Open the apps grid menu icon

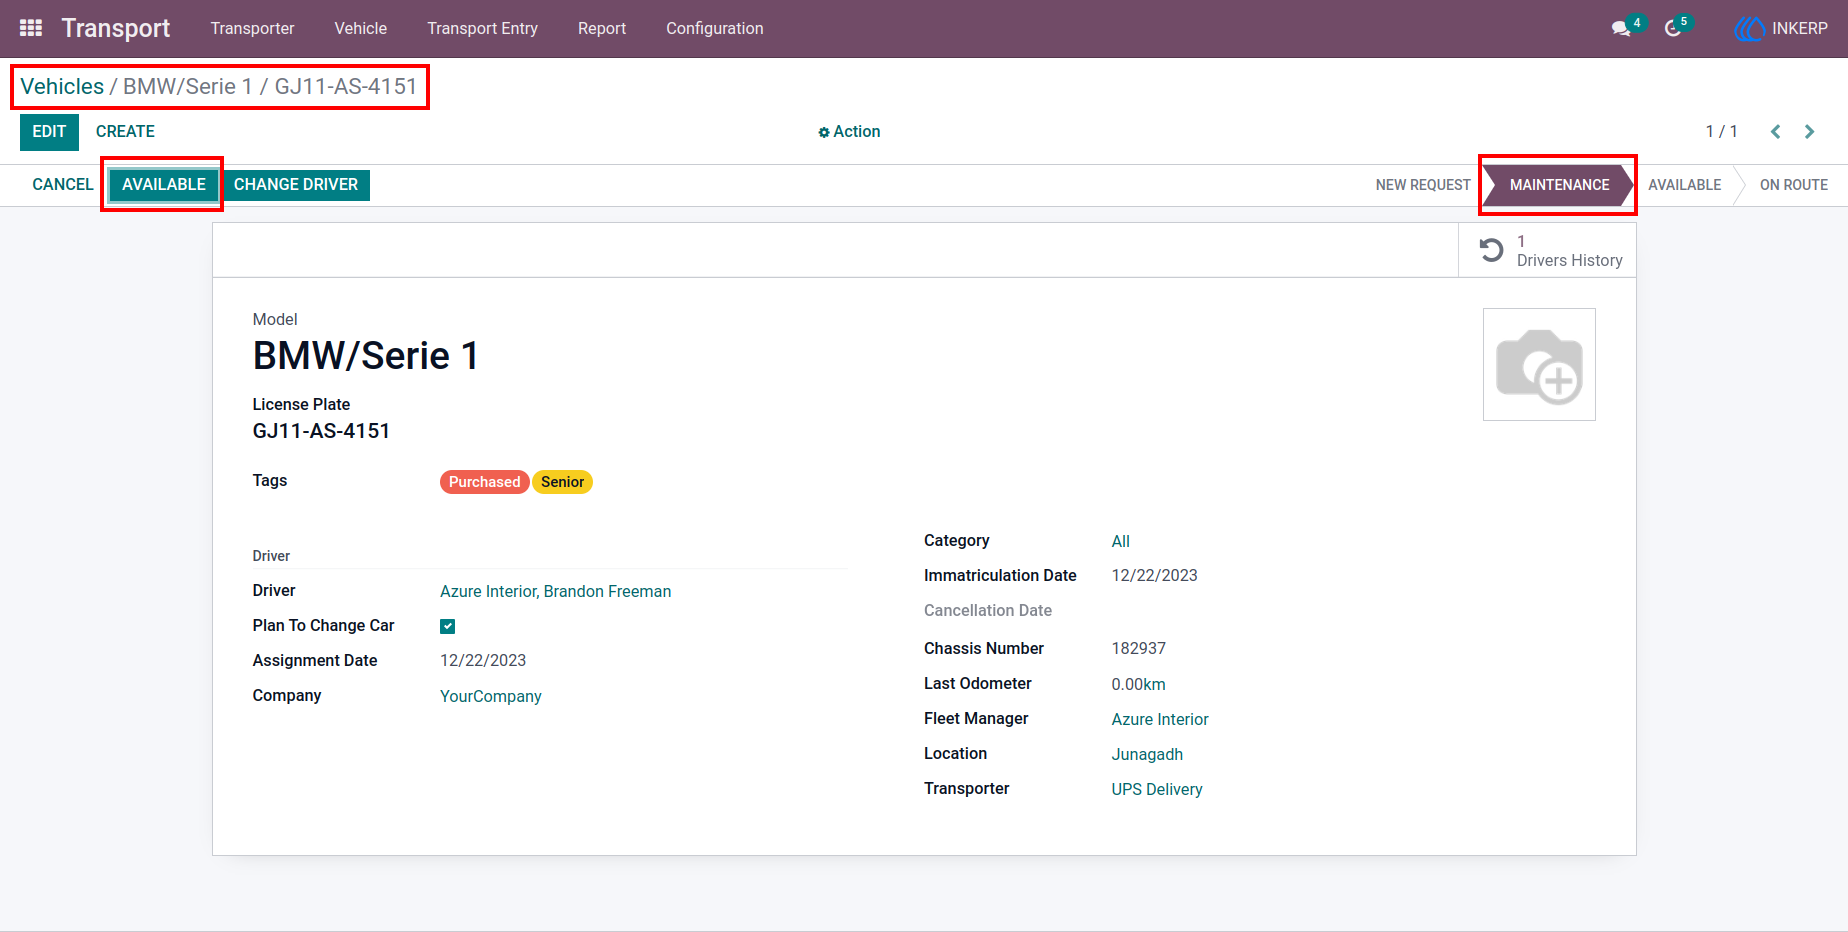(31, 28)
